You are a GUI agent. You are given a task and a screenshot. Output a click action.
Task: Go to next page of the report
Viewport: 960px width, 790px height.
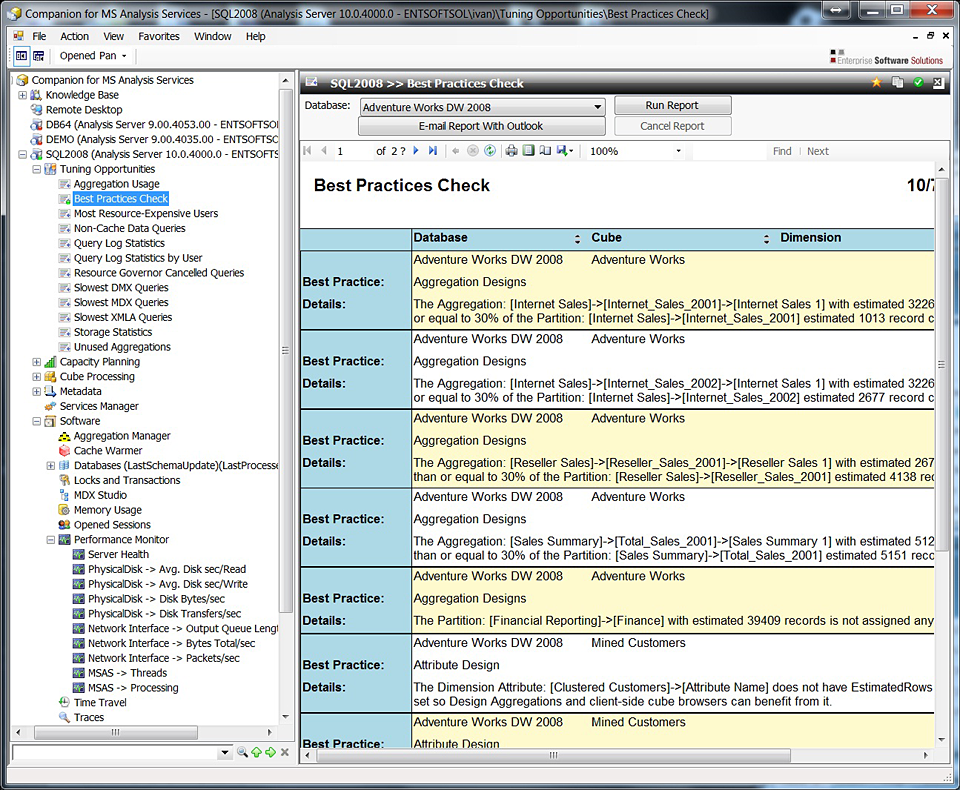click(x=416, y=151)
